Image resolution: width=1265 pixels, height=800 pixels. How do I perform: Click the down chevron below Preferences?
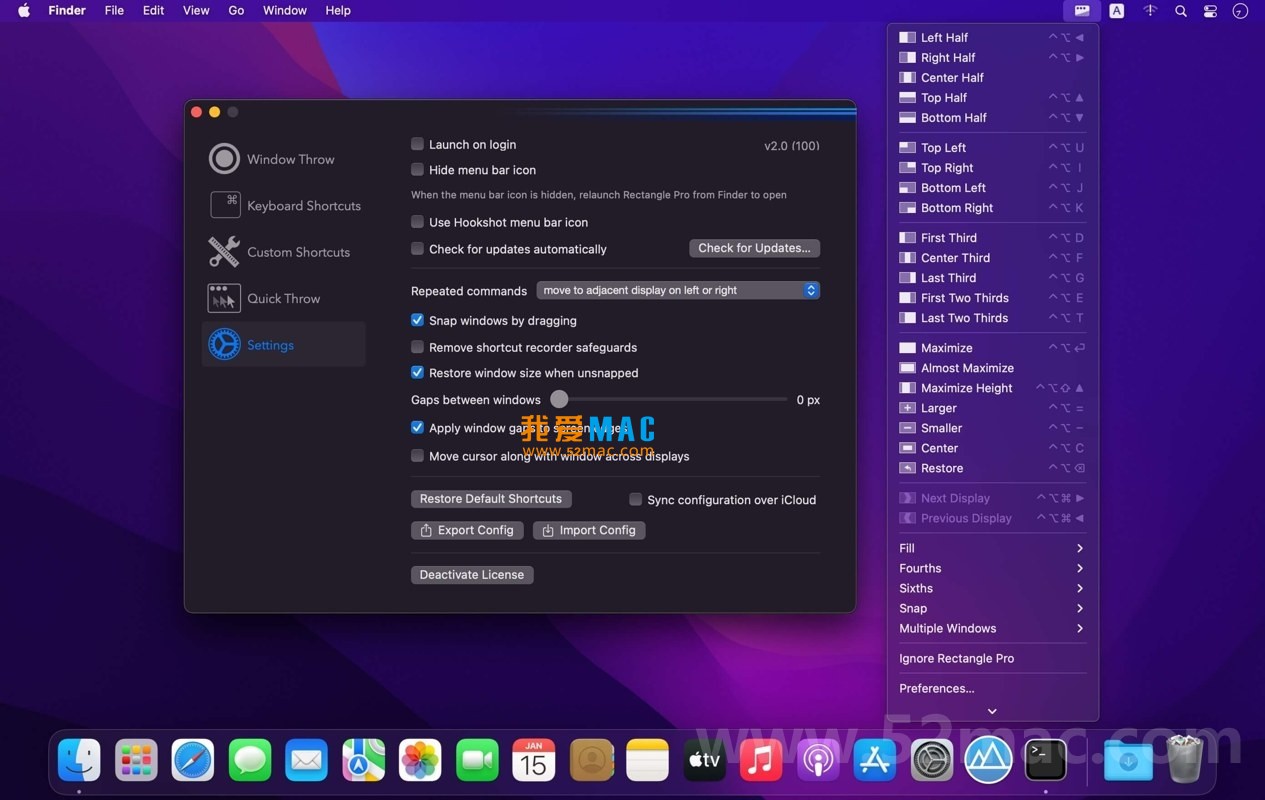click(992, 711)
